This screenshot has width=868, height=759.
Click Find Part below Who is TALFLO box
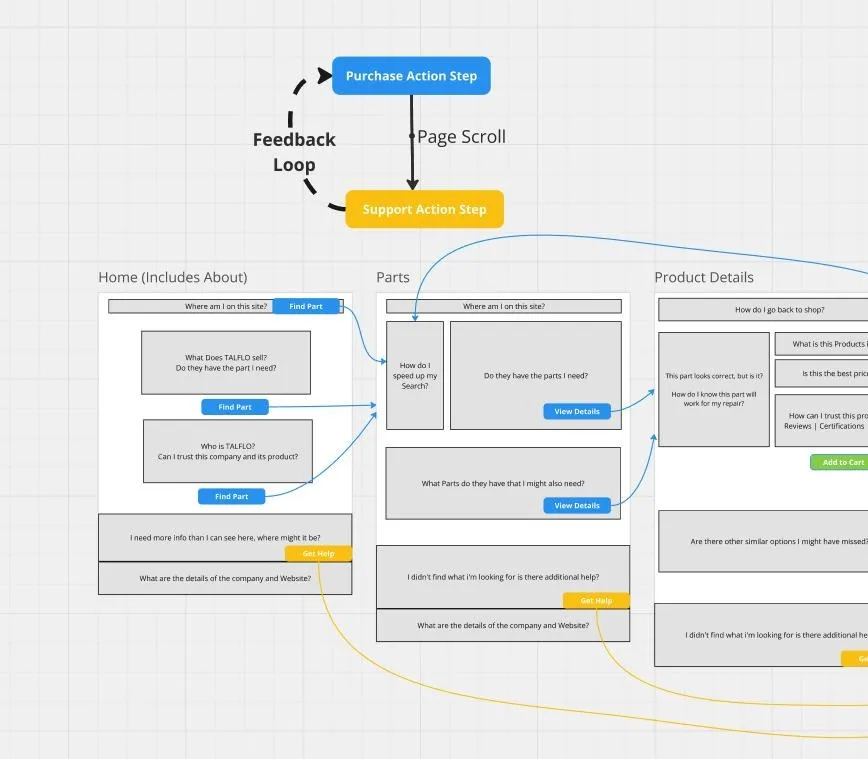[x=231, y=497]
